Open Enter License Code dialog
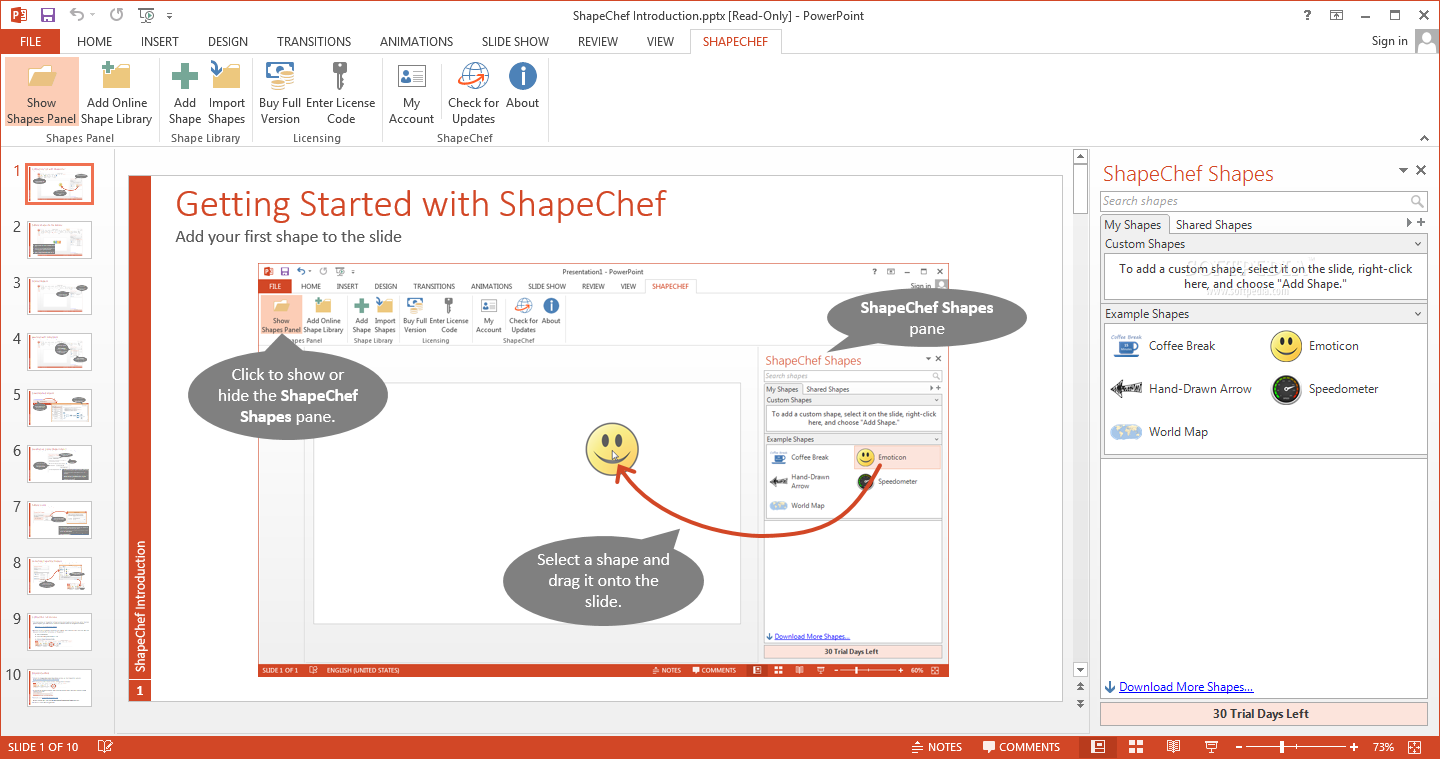Viewport: 1440px width, 759px height. (x=341, y=93)
